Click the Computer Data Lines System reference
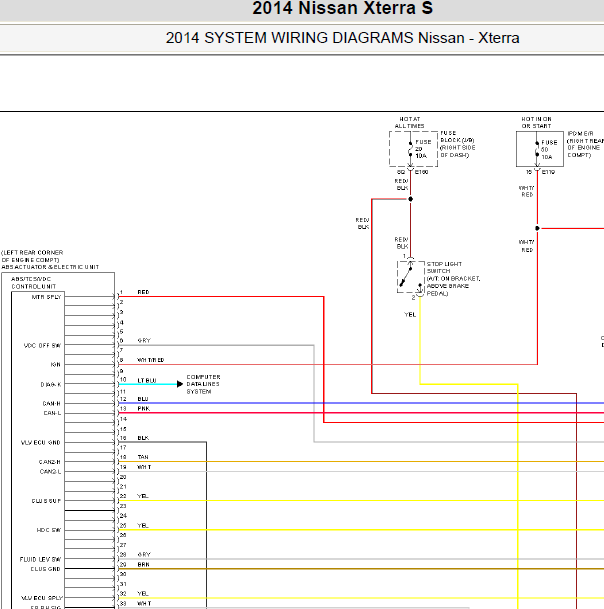The image size is (604, 609). tap(204, 384)
